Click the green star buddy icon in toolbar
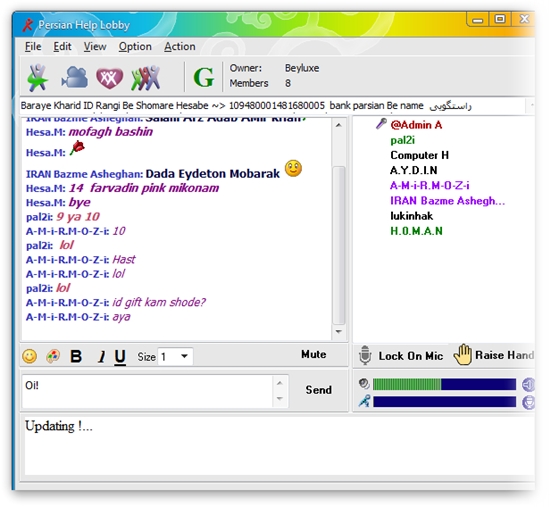This screenshot has width=550, height=507. point(38,78)
